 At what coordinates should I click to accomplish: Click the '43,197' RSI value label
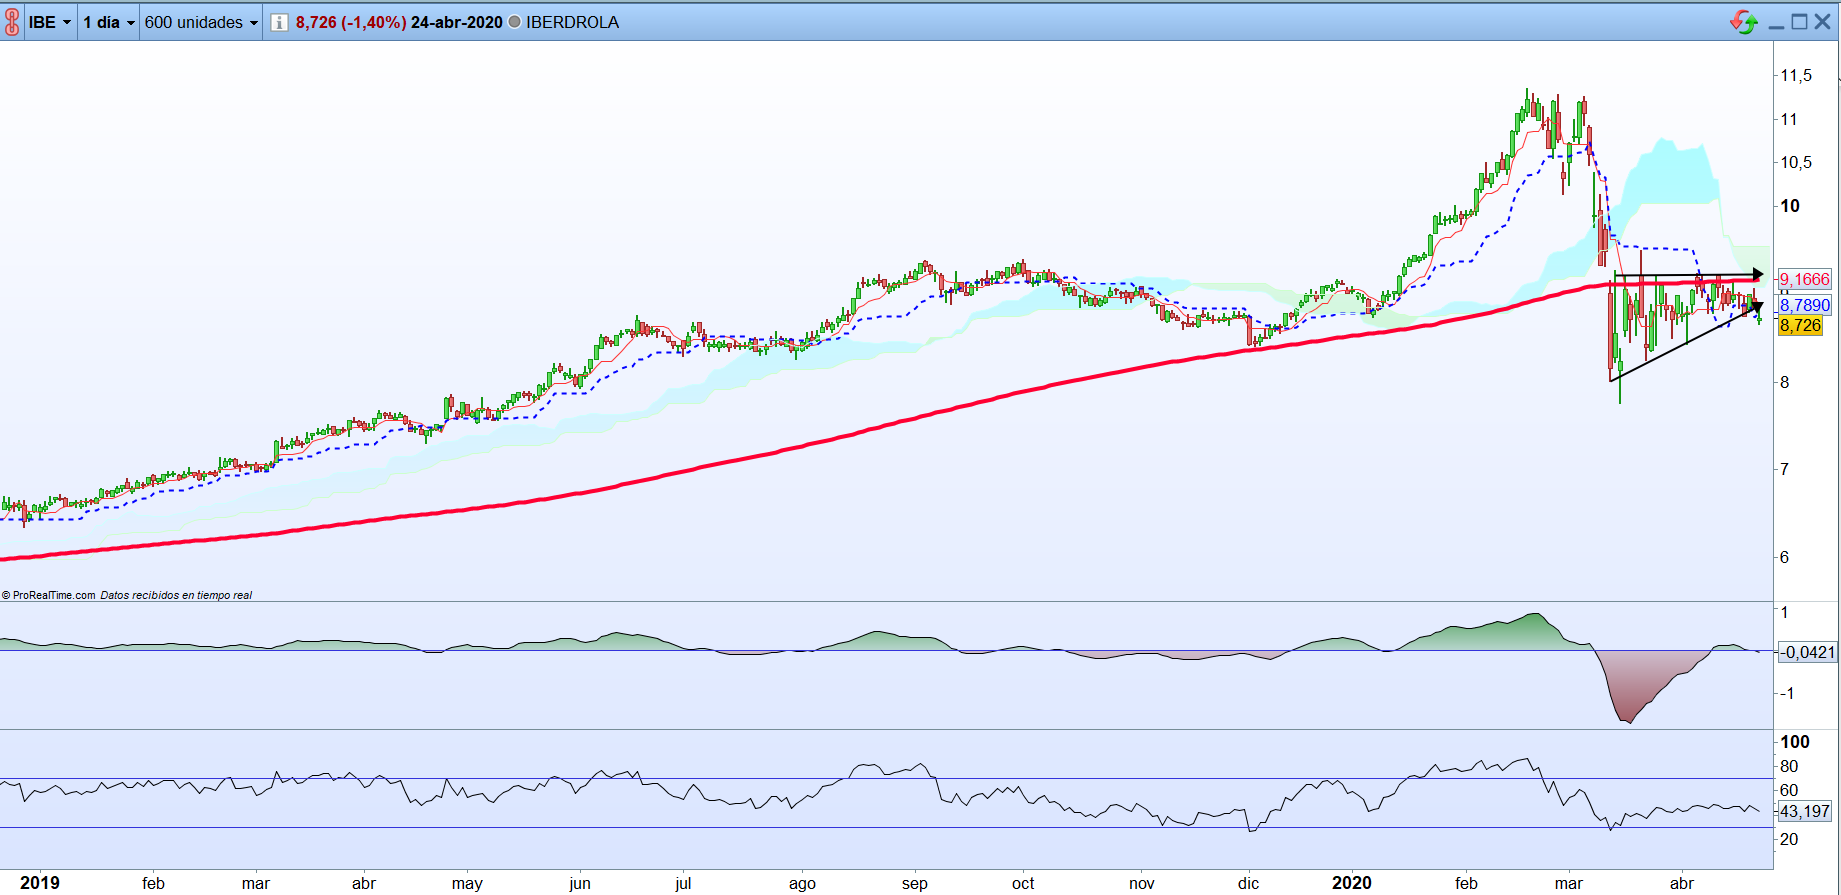(1805, 811)
